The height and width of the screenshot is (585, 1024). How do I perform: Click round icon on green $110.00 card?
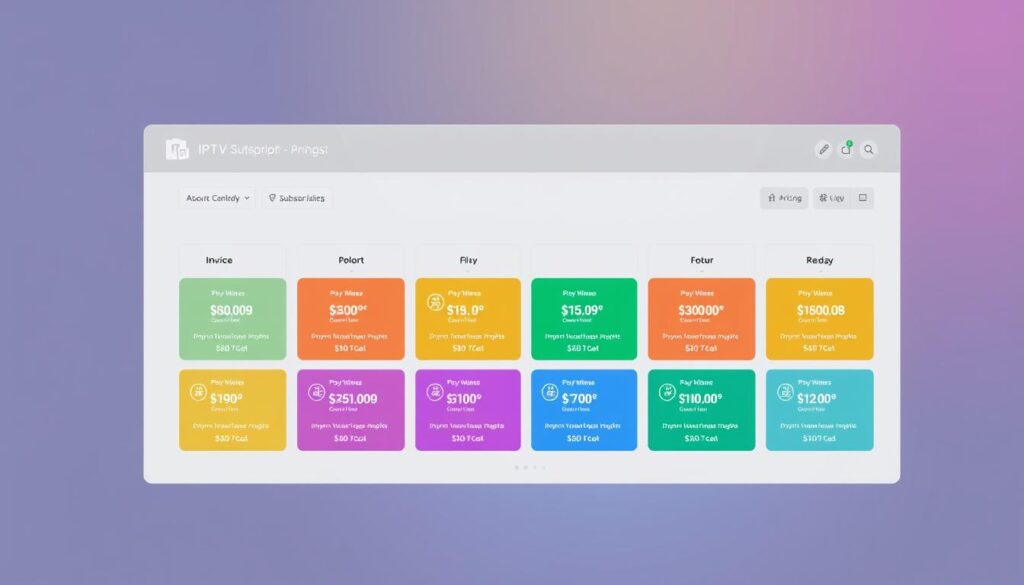(x=668, y=394)
